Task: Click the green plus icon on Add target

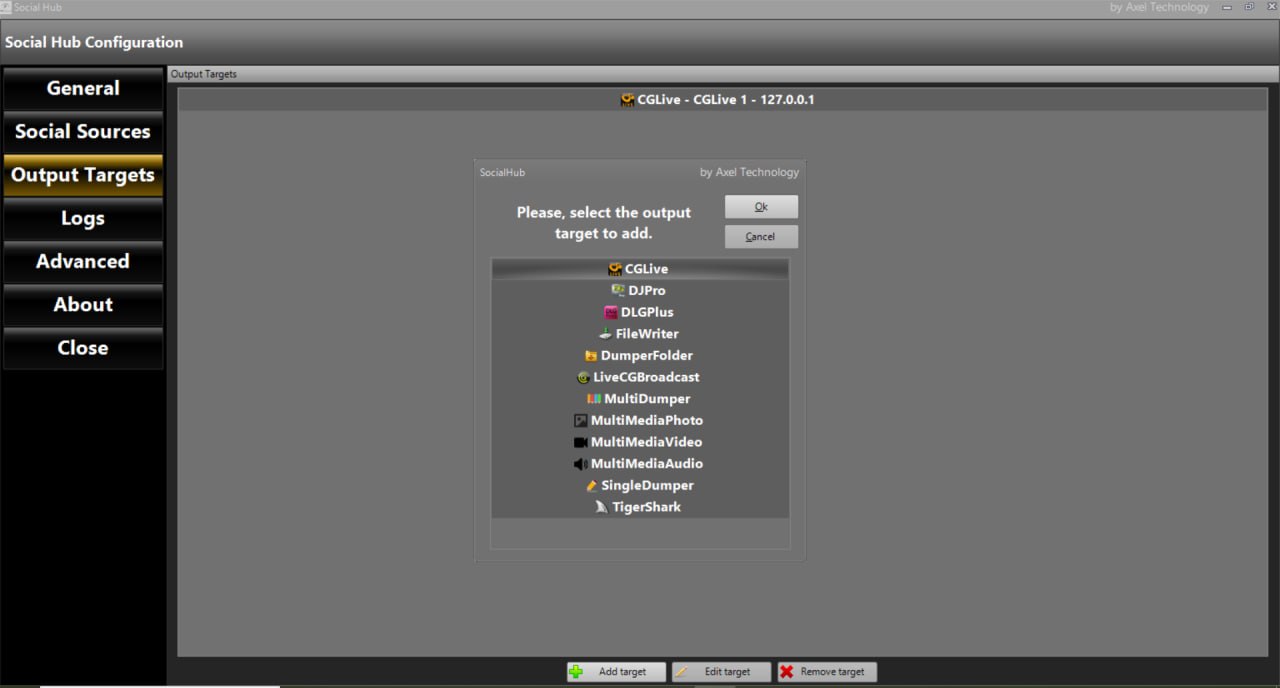Action: pyautogui.click(x=576, y=672)
